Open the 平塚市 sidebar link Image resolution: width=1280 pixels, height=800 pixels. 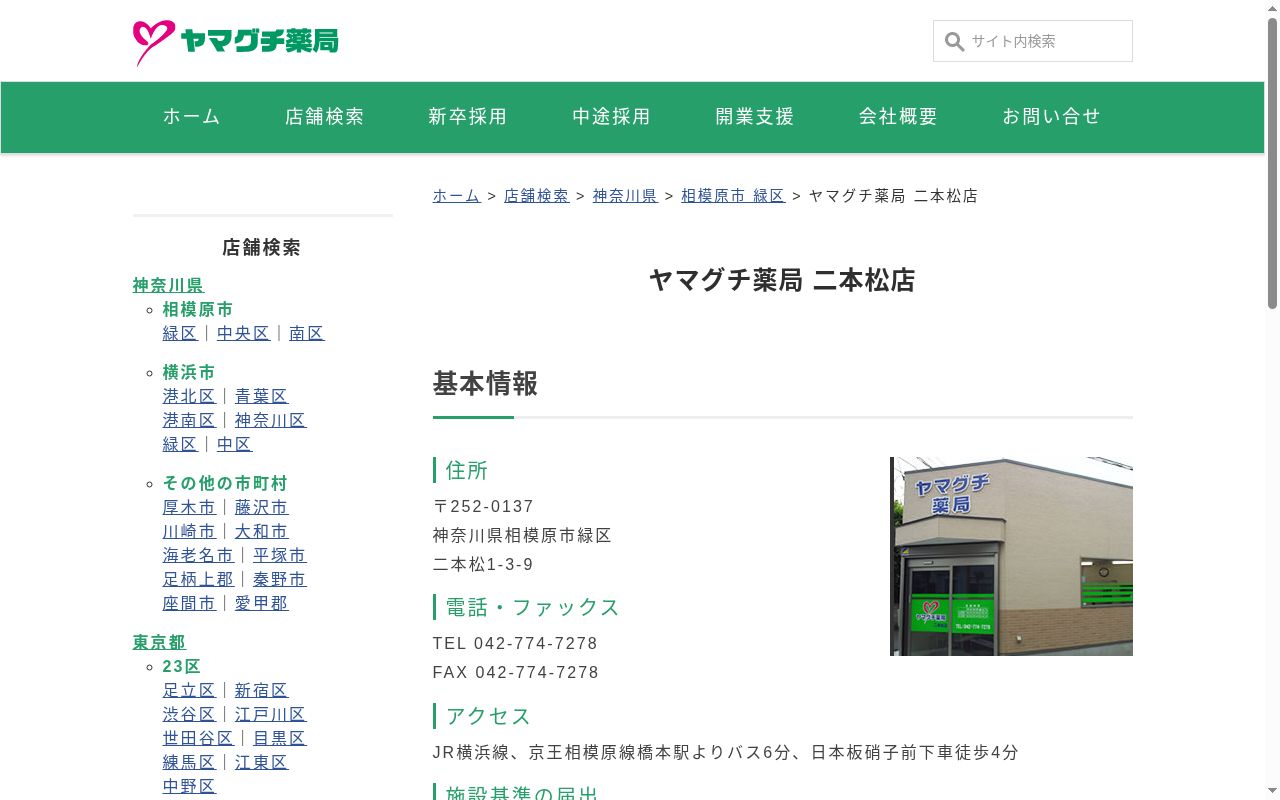click(x=280, y=556)
